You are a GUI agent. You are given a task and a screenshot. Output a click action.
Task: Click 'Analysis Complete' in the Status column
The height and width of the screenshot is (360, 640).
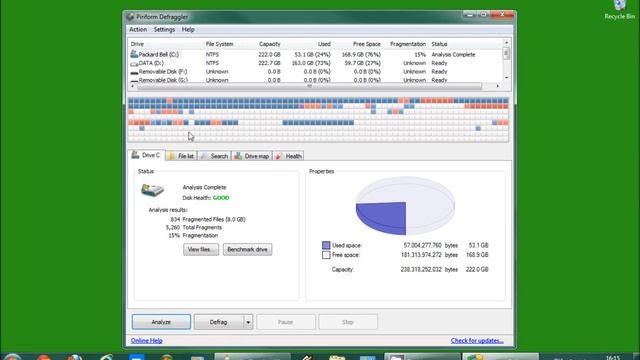click(x=453, y=54)
